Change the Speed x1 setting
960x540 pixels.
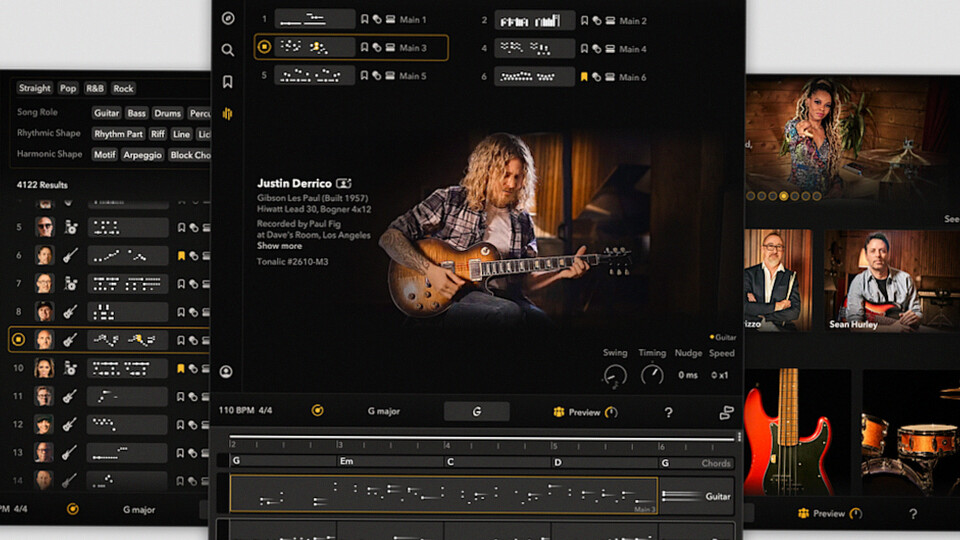720,375
